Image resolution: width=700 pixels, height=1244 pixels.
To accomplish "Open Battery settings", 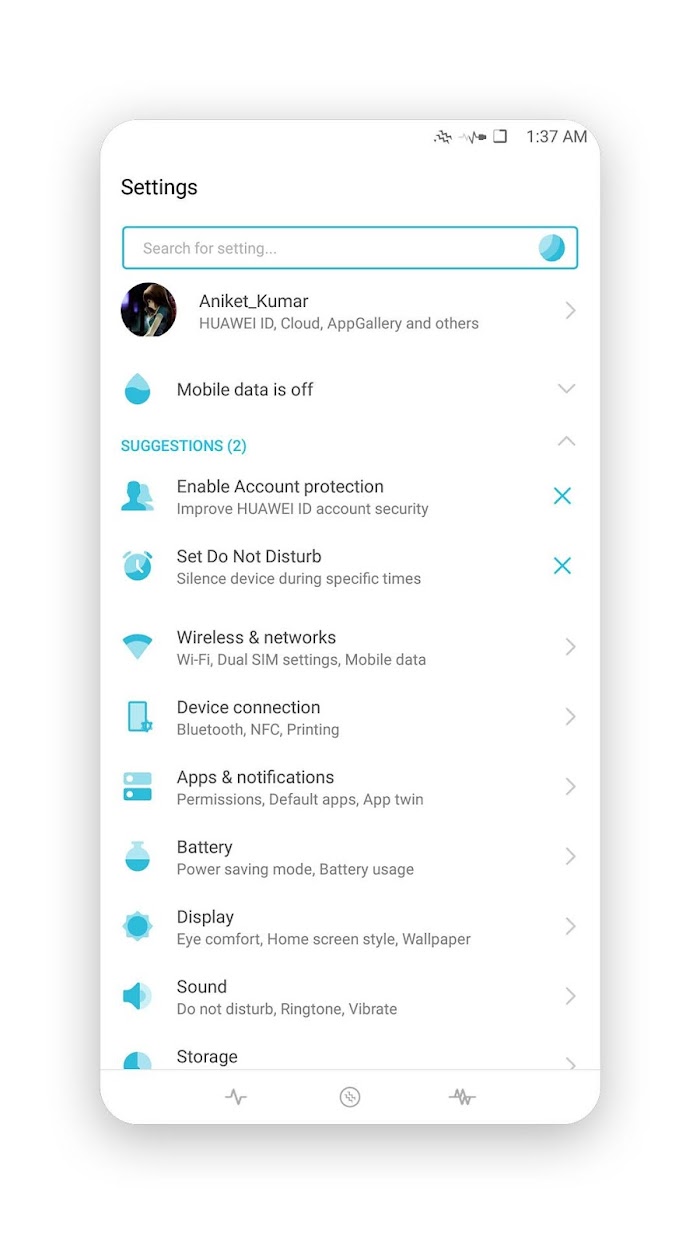I will pyautogui.click(x=350, y=857).
